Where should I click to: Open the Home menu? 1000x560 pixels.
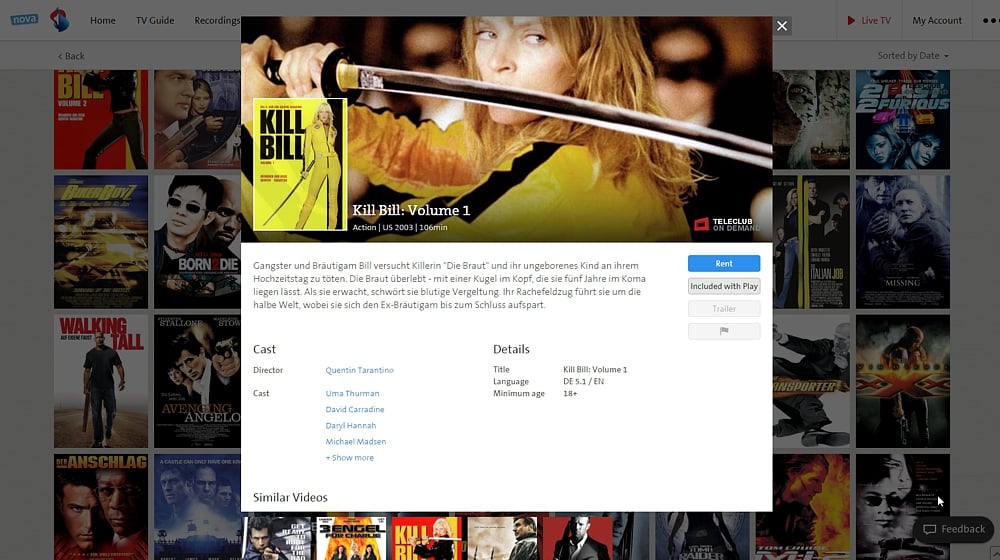click(103, 20)
